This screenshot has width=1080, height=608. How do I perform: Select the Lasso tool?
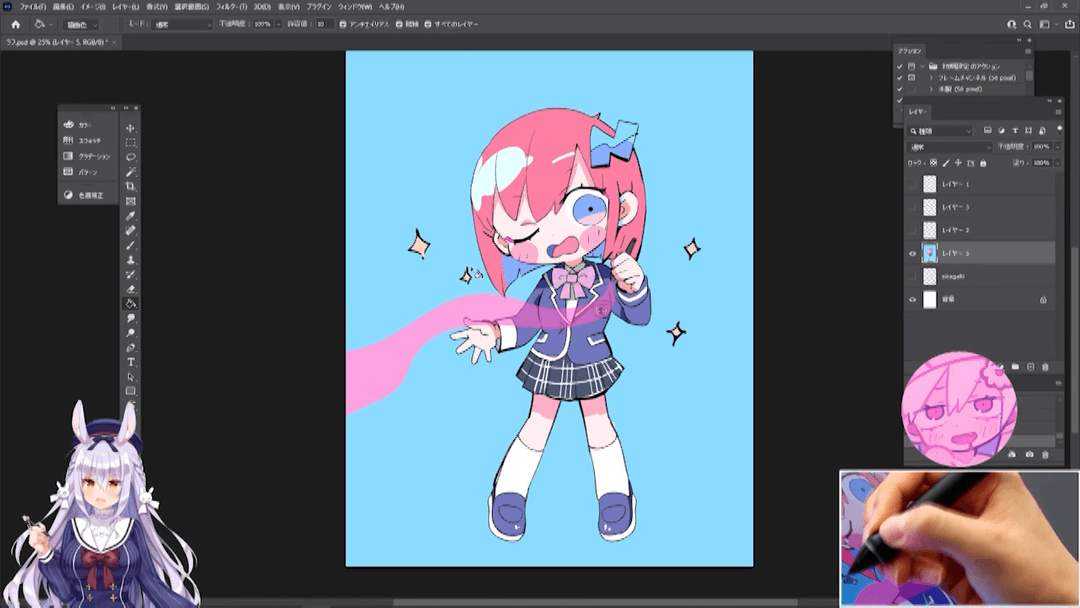coord(131,157)
